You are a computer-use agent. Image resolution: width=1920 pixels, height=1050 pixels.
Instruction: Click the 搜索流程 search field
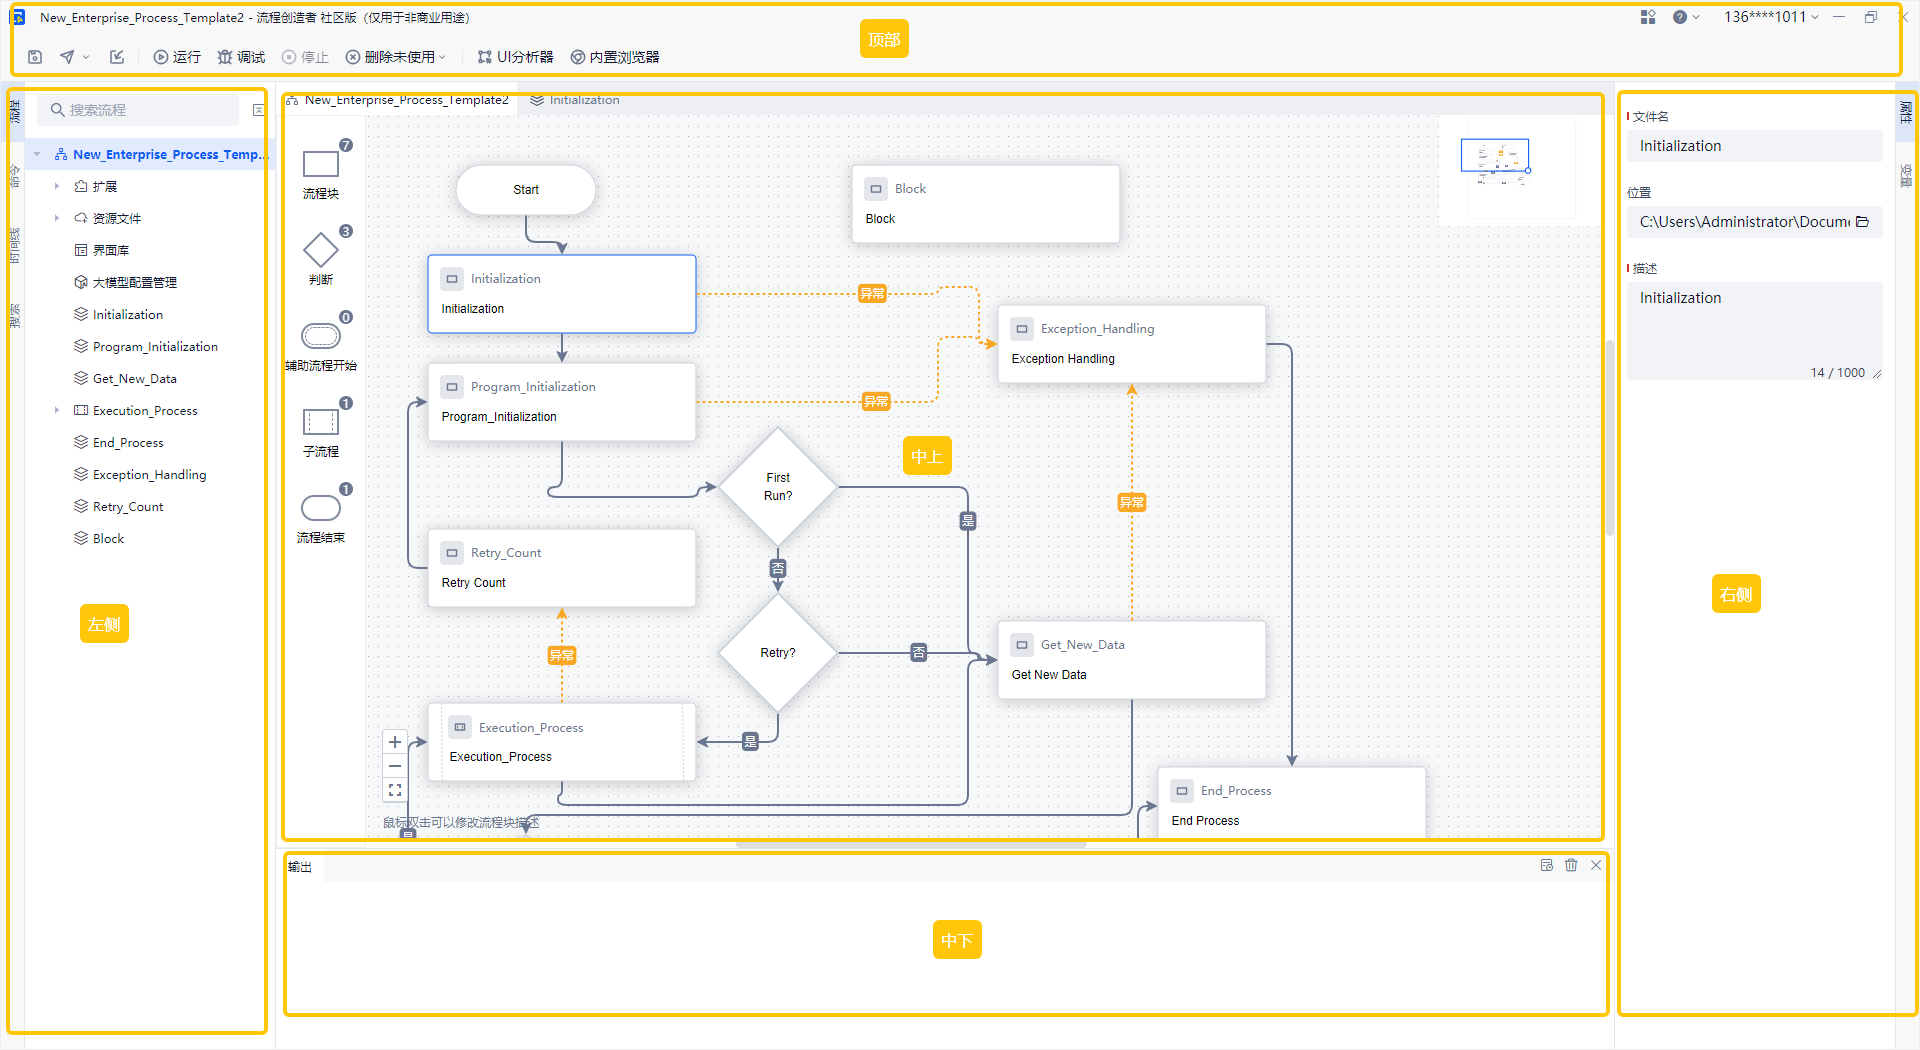(x=140, y=110)
